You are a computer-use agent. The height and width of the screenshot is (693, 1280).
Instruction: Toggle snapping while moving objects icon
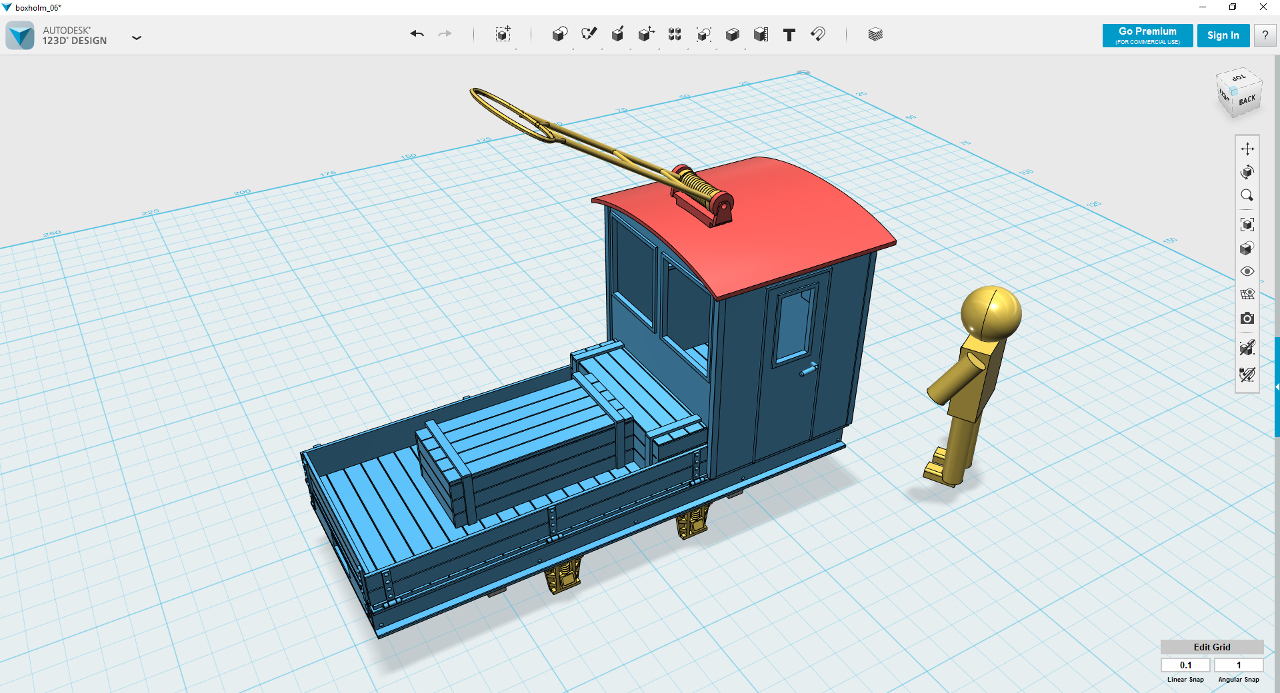[x=1247, y=348]
